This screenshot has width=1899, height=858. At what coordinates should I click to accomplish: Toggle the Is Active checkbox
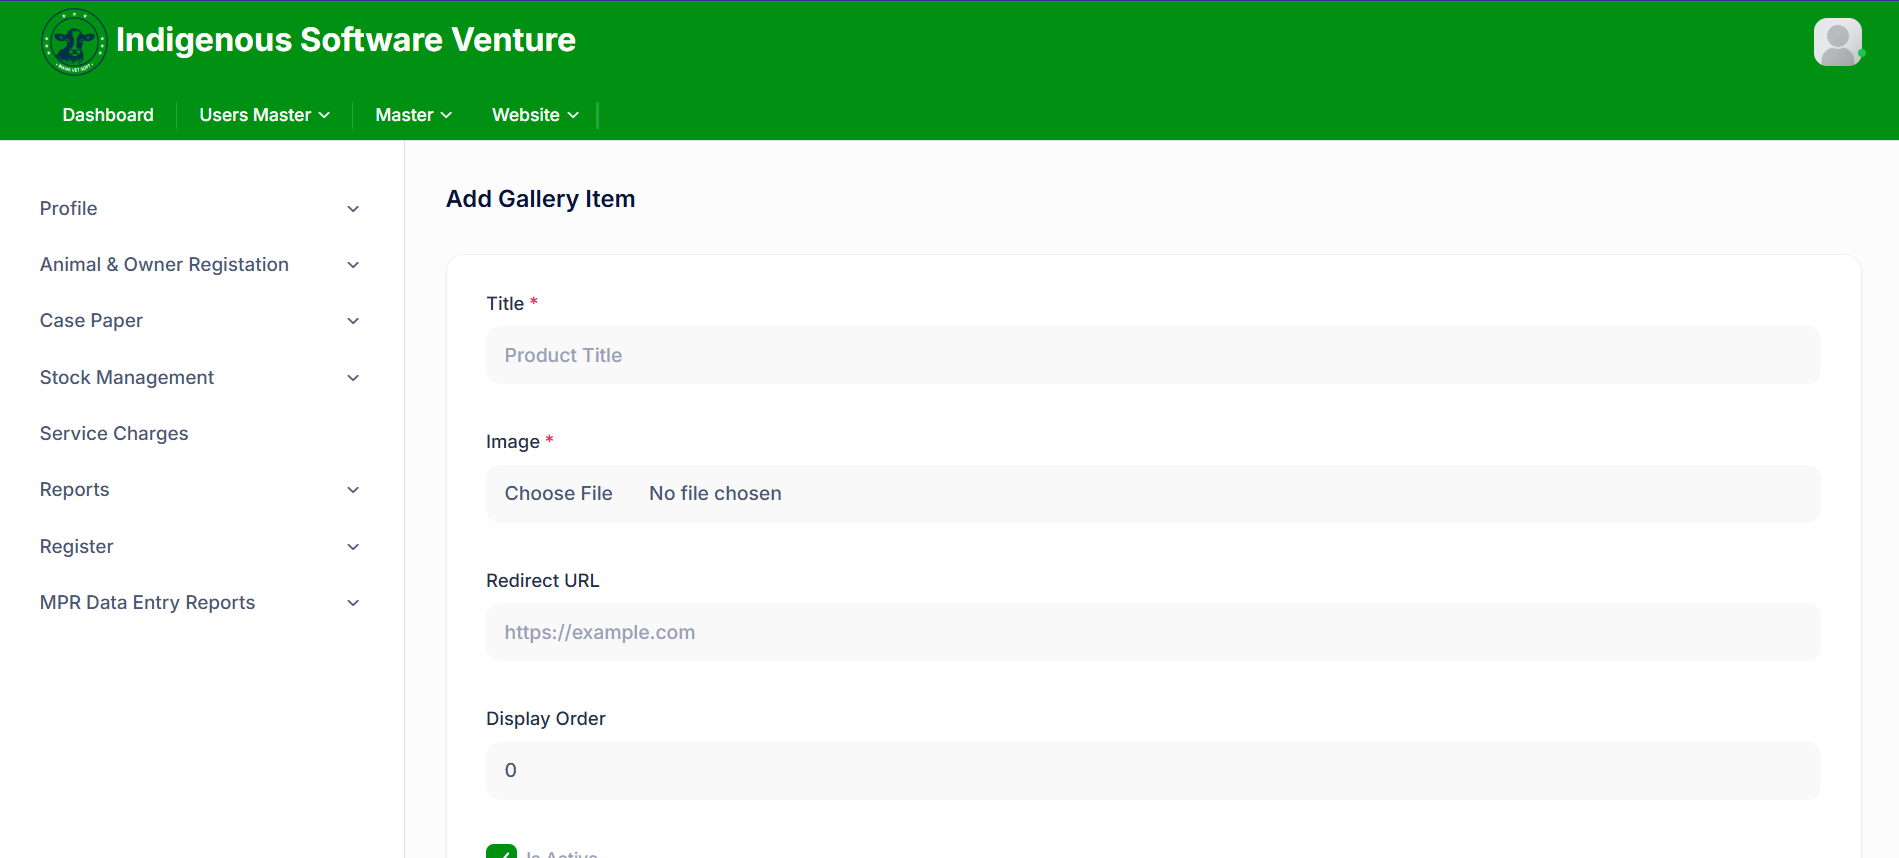(x=501, y=852)
